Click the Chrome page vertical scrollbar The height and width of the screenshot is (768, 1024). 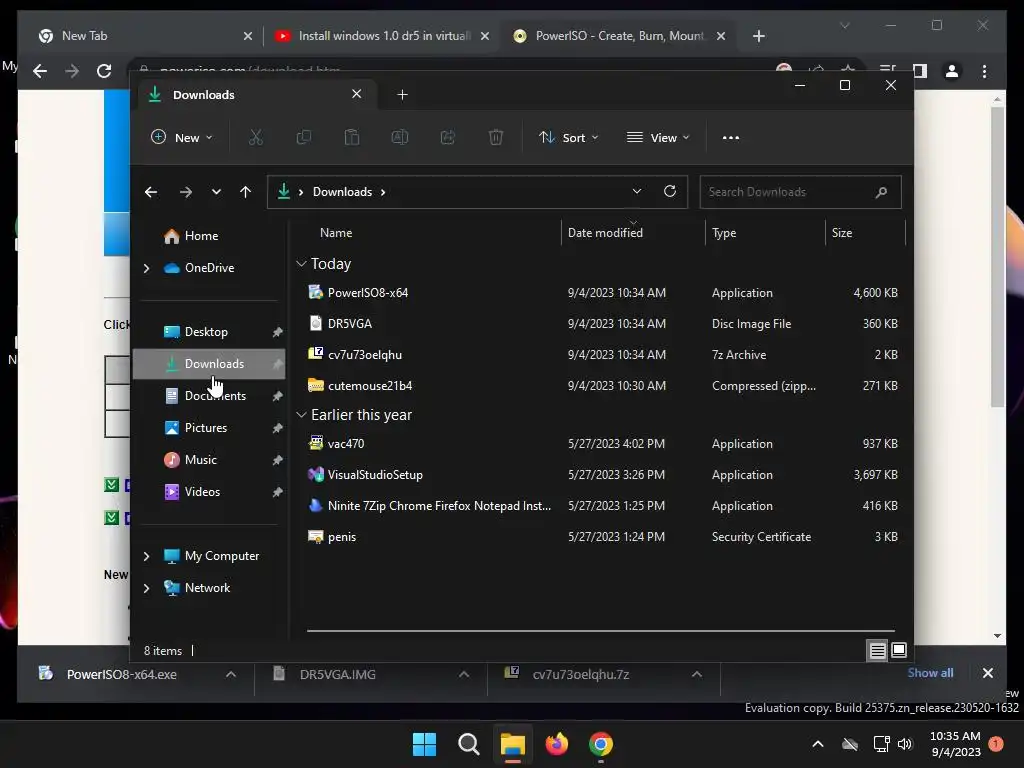tap(997, 257)
